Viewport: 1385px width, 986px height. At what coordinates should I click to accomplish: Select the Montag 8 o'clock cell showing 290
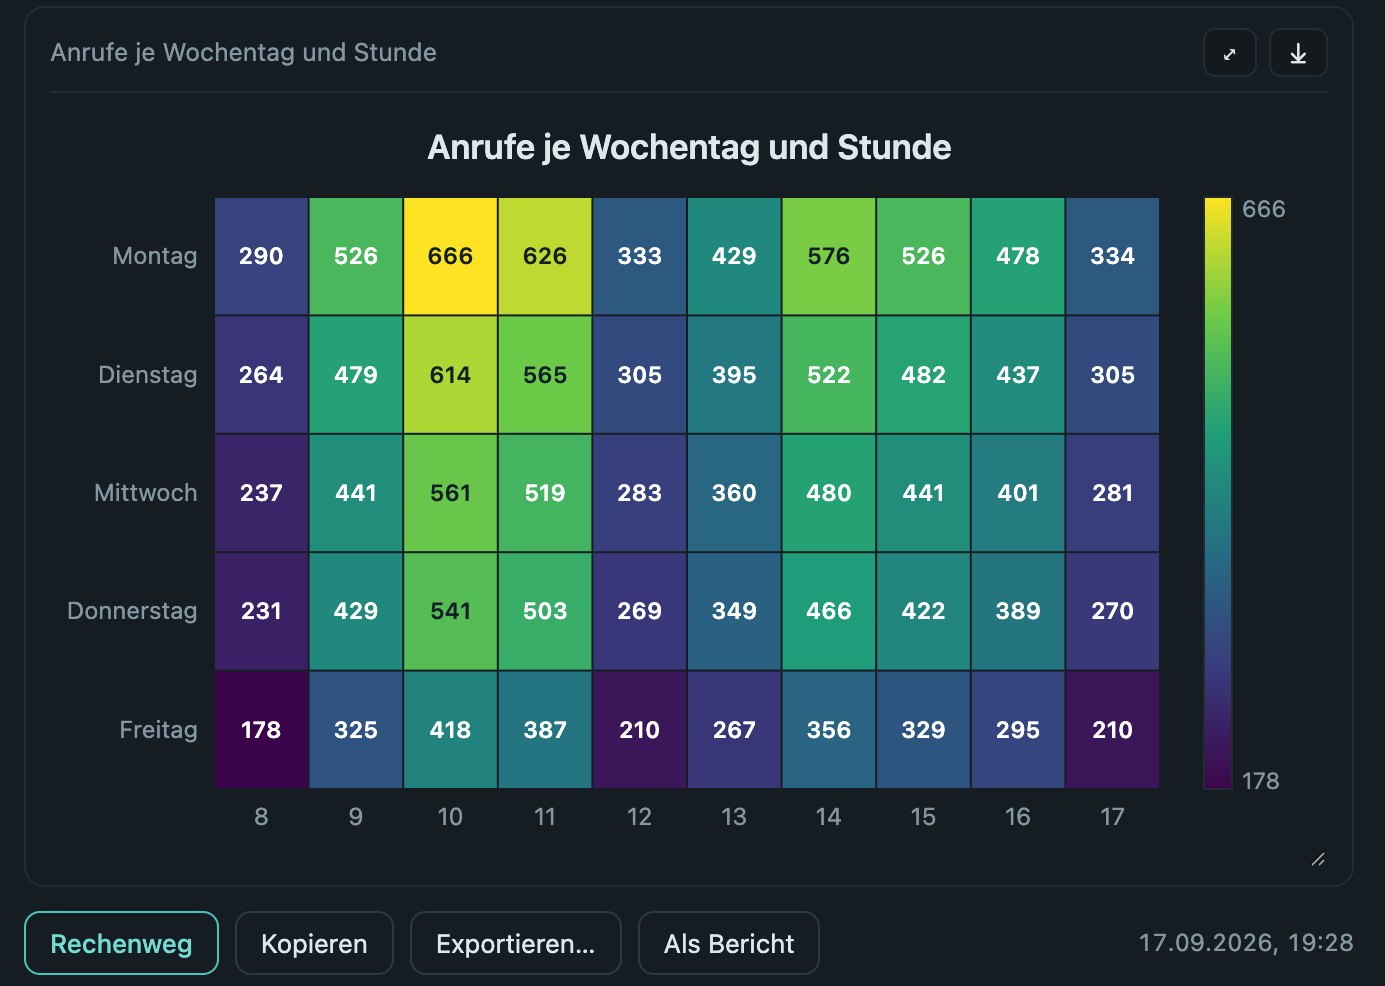[x=261, y=256]
